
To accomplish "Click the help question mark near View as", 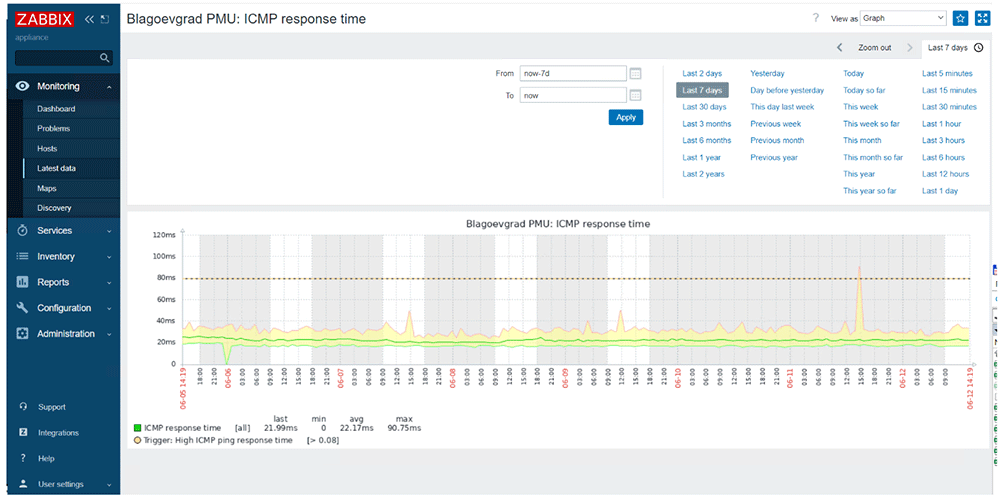I will click(x=816, y=18).
